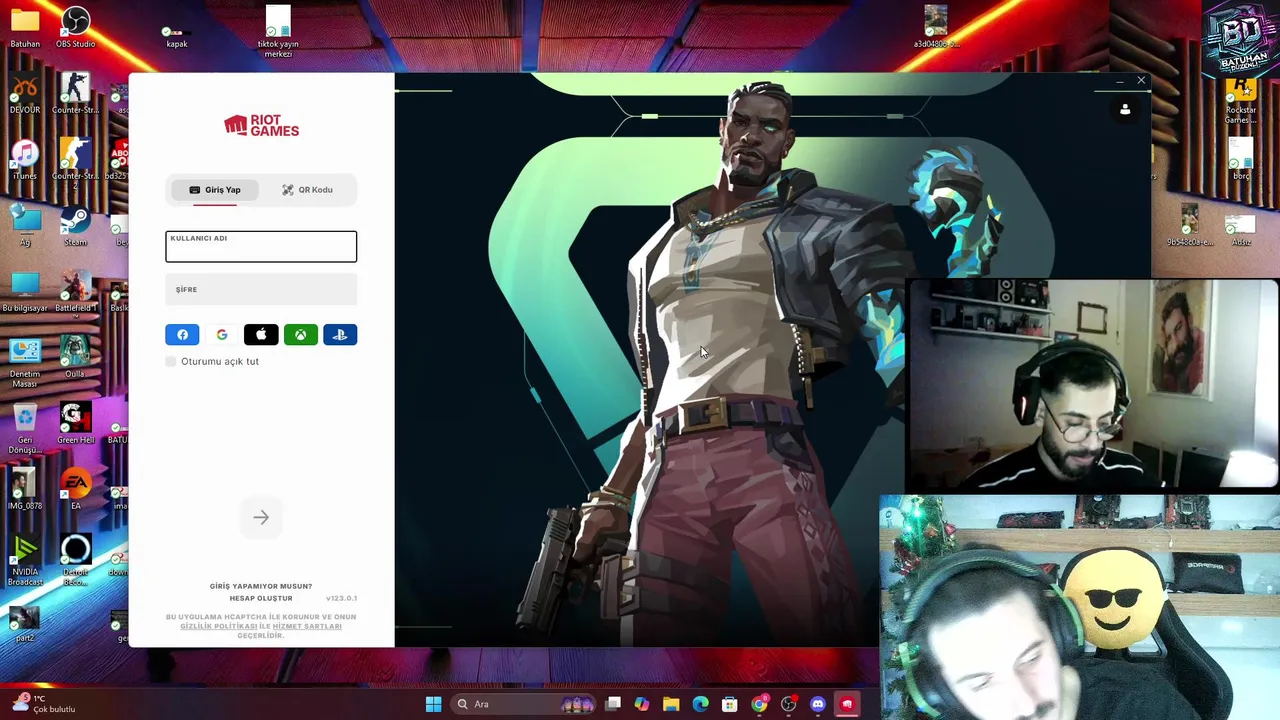
Task: Select the Steam desktop shortcut
Action: [76, 226]
